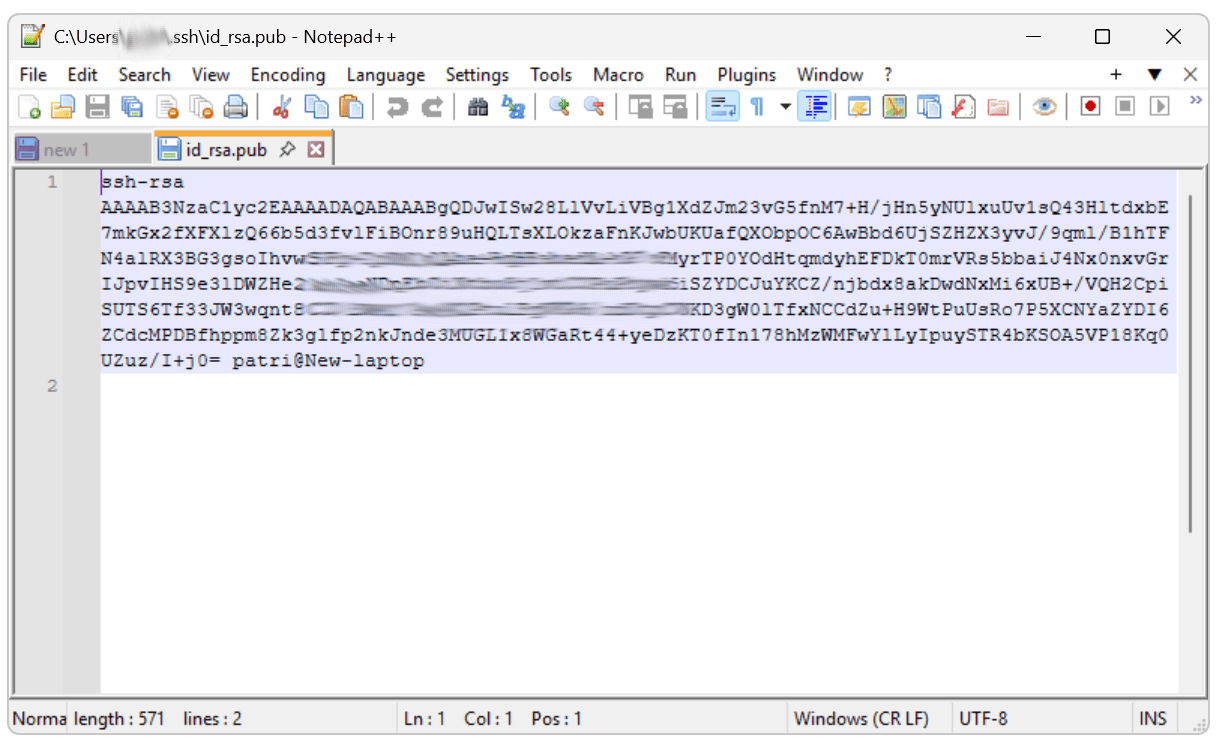
Task: Click the text patri@New-laptop in the editor
Action: (x=328, y=361)
